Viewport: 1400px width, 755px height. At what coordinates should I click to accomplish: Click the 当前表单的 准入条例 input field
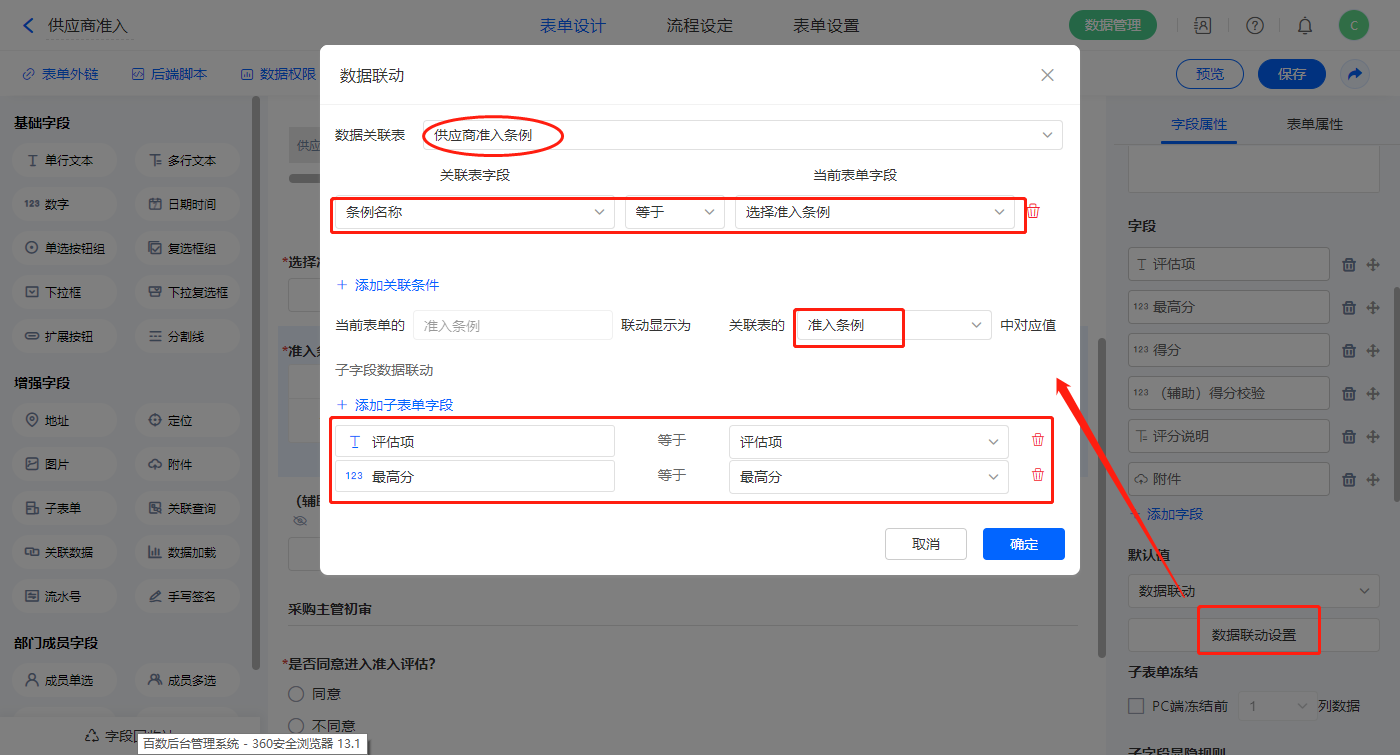(512, 326)
